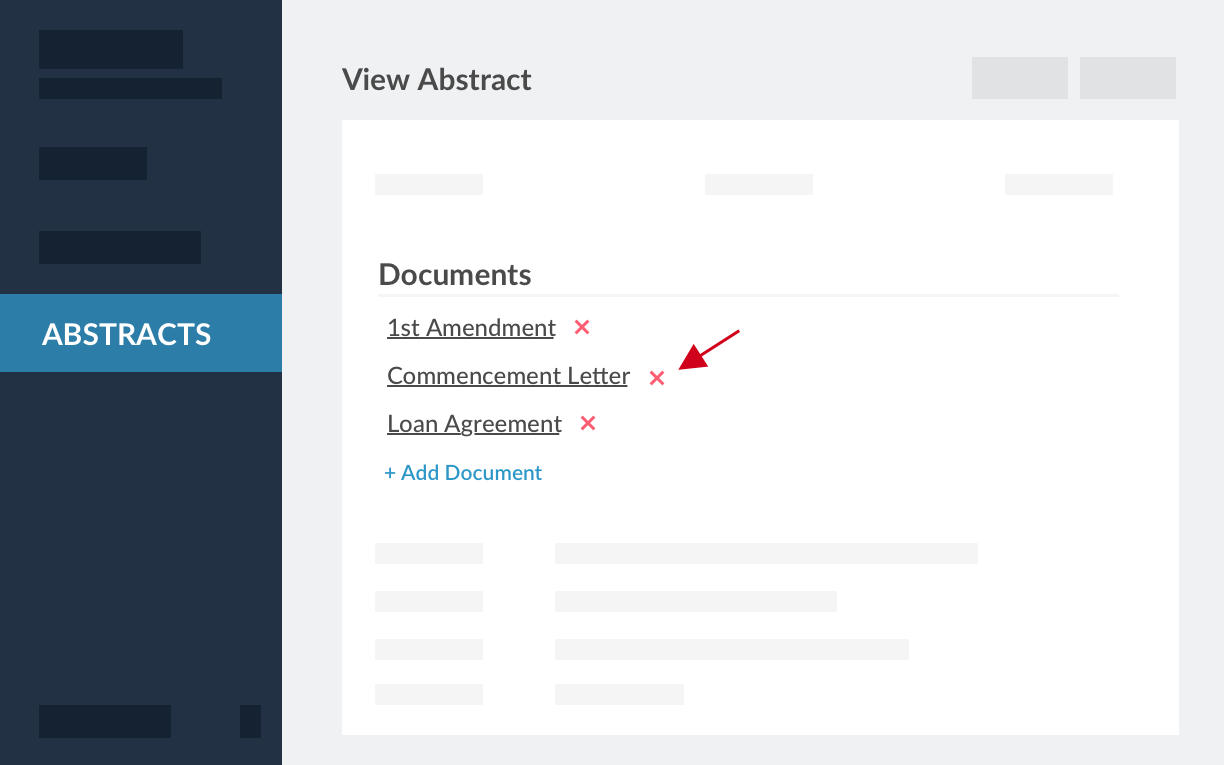Click the middle placeholder field above Documents
This screenshot has height=765, width=1224.
pyautogui.click(x=758, y=184)
